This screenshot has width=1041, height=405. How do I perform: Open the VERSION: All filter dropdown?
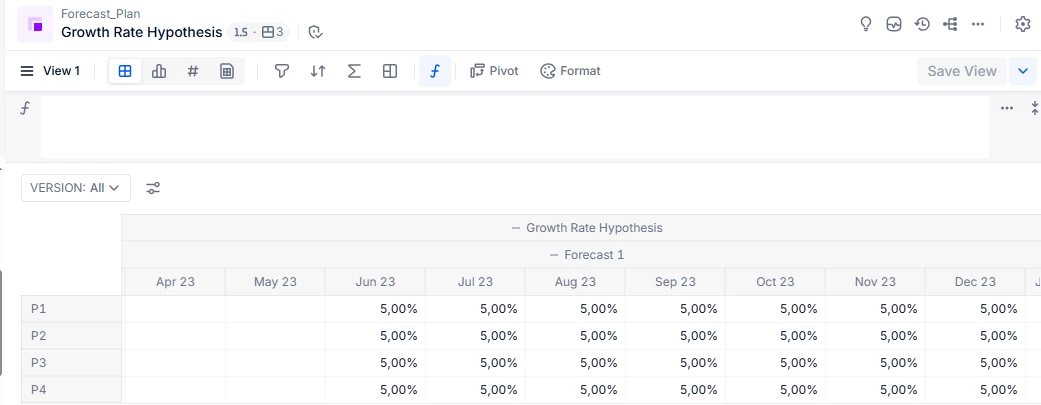(76, 187)
